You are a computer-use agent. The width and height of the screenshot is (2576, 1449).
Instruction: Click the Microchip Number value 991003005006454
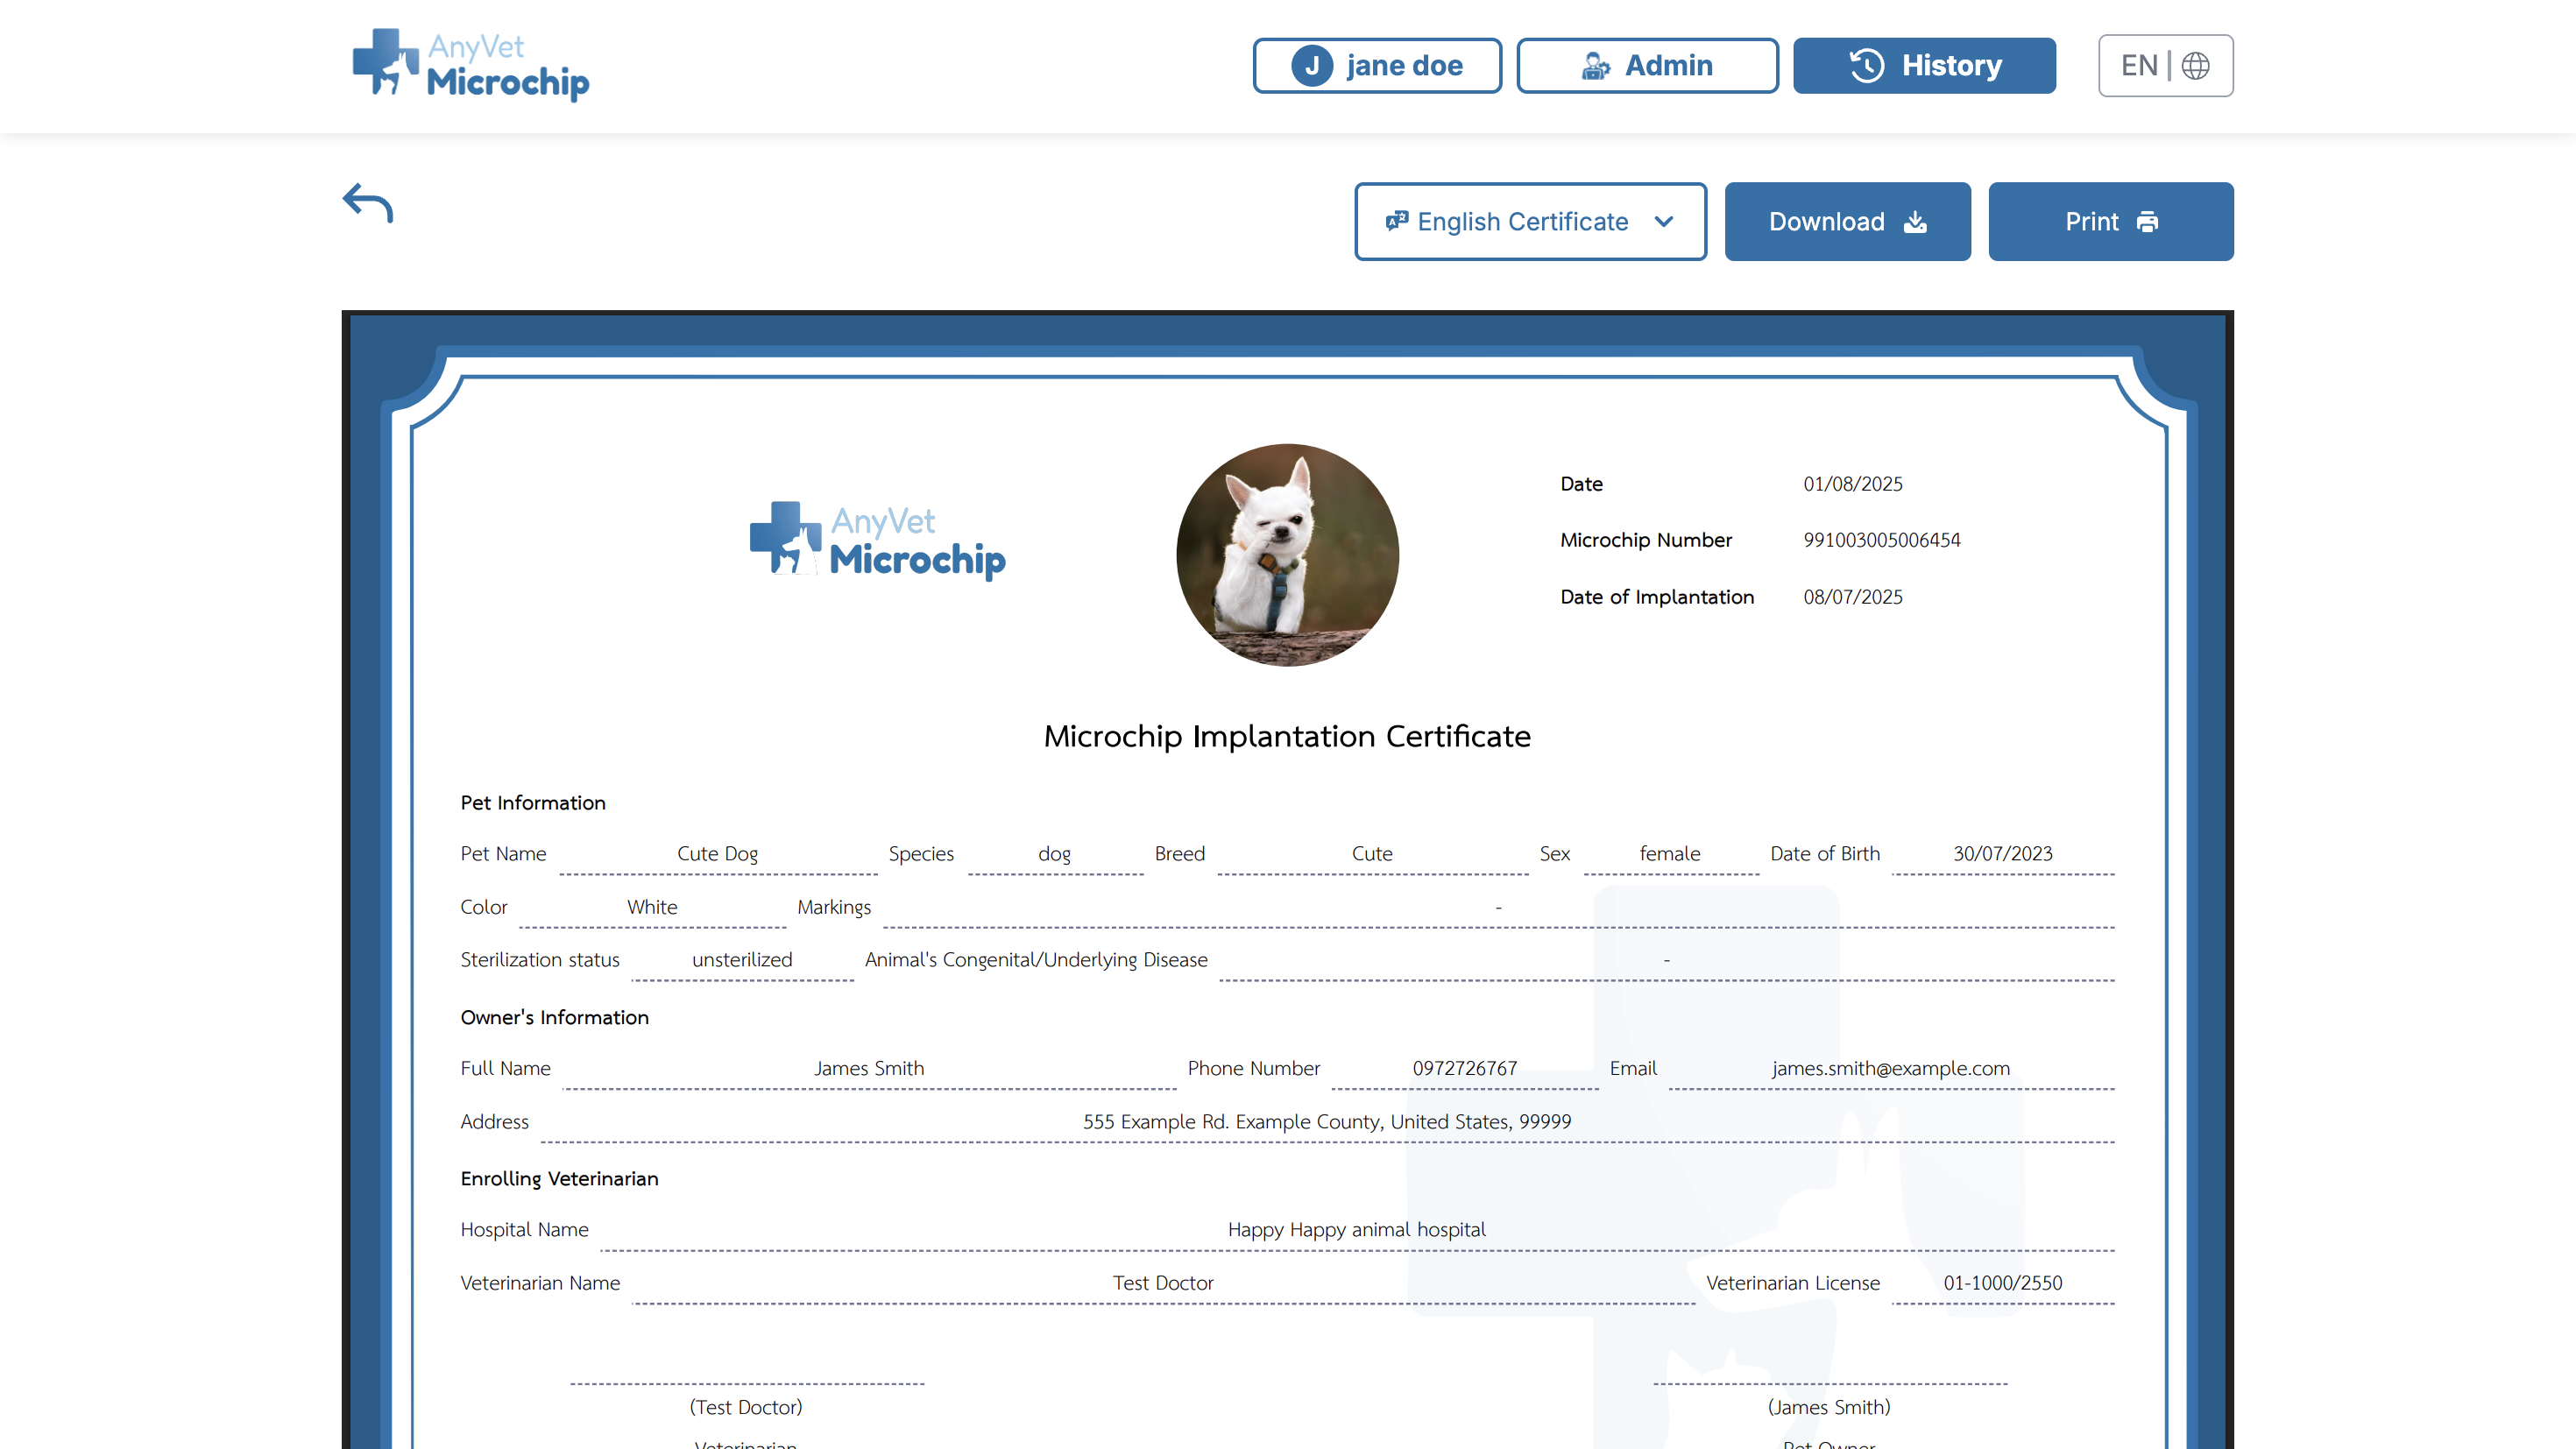tap(1881, 540)
